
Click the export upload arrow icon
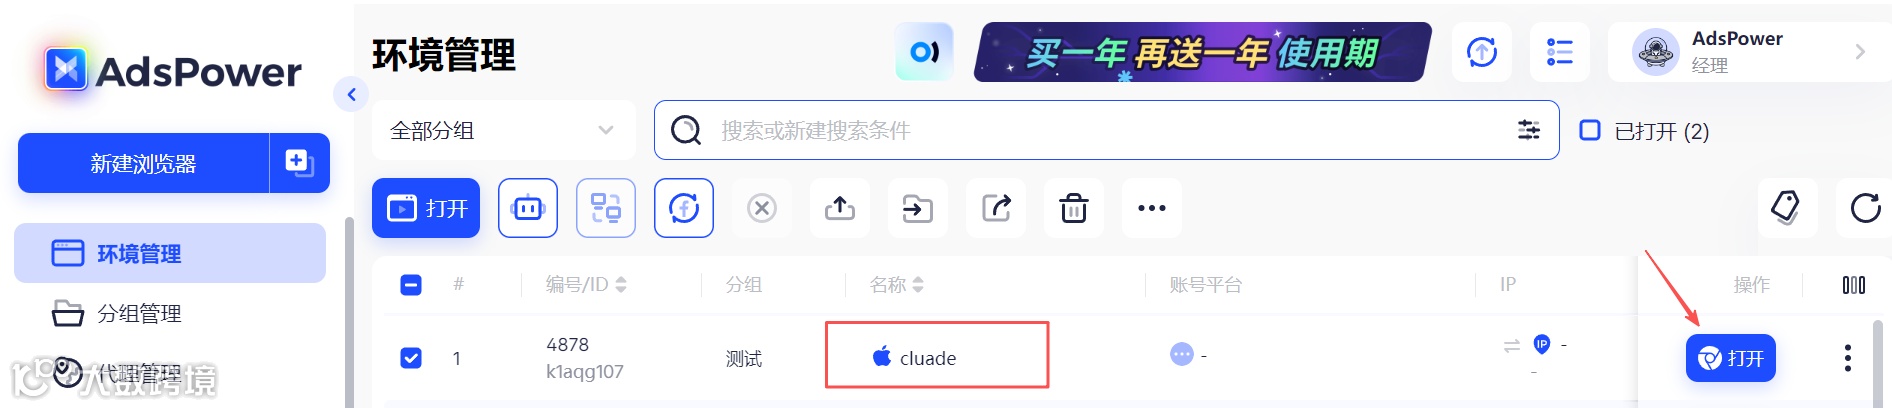840,208
